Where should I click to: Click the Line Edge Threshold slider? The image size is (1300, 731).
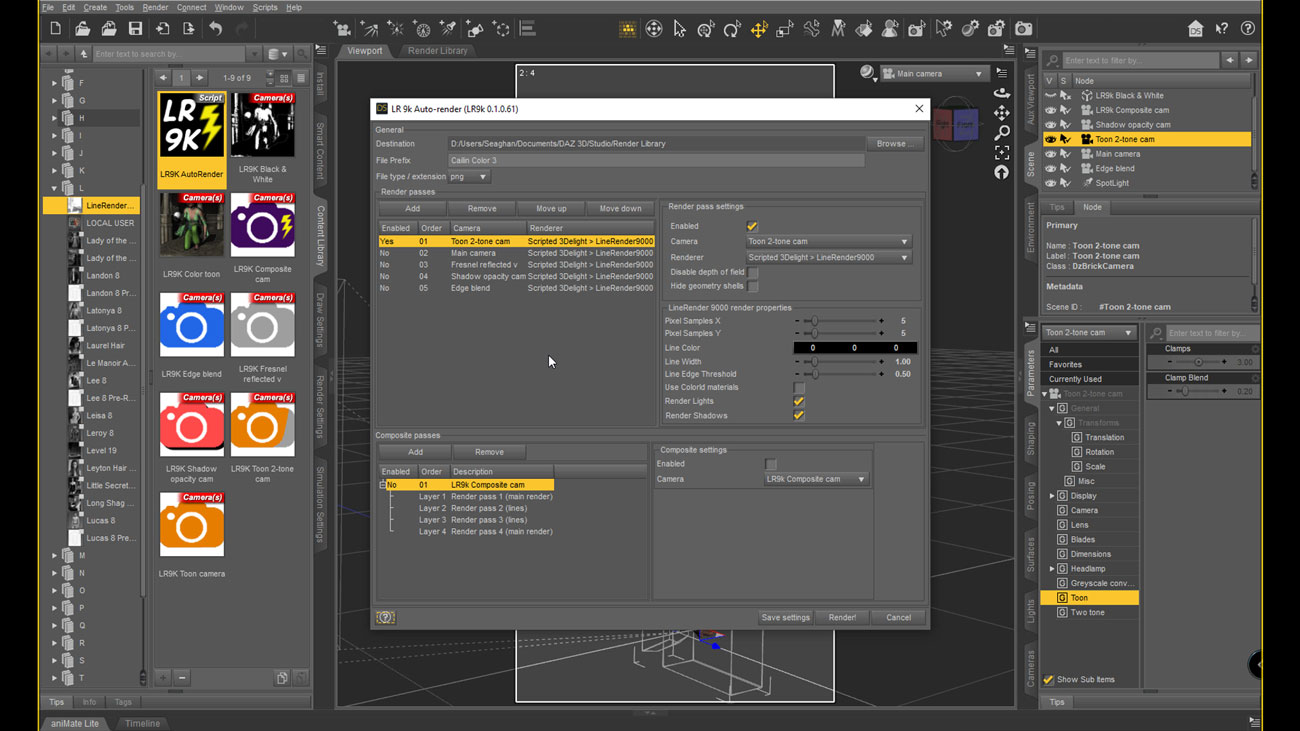tap(838, 374)
